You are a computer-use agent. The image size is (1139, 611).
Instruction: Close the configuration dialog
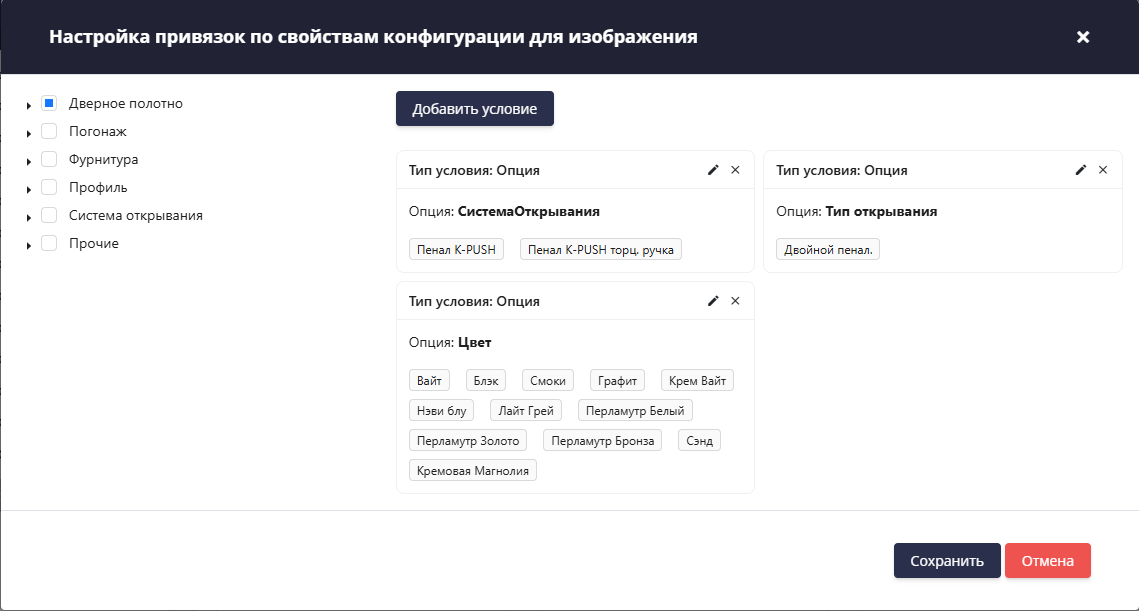(1082, 37)
